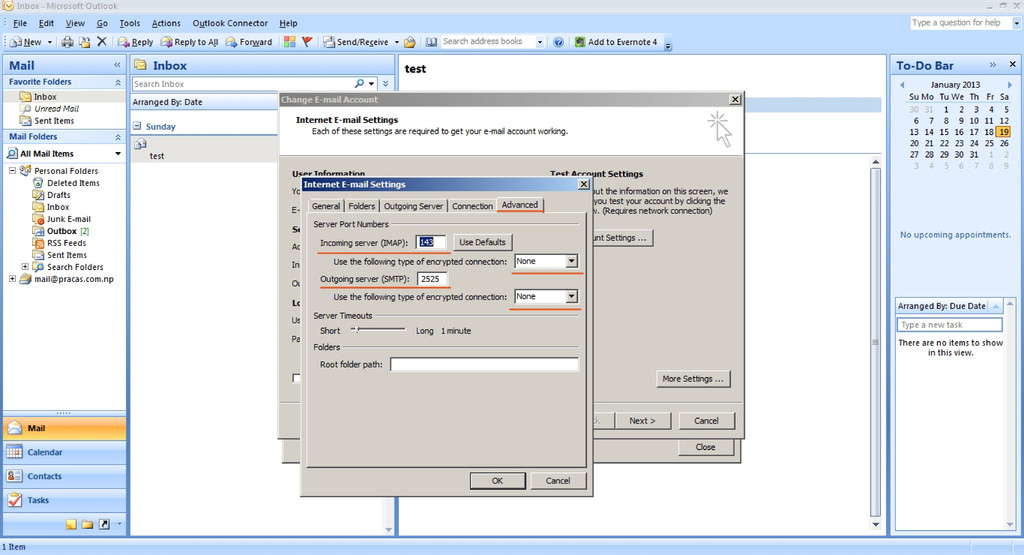Open the Tools menu
This screenshot has height=555, width=1024.
(x=129, y=23)
